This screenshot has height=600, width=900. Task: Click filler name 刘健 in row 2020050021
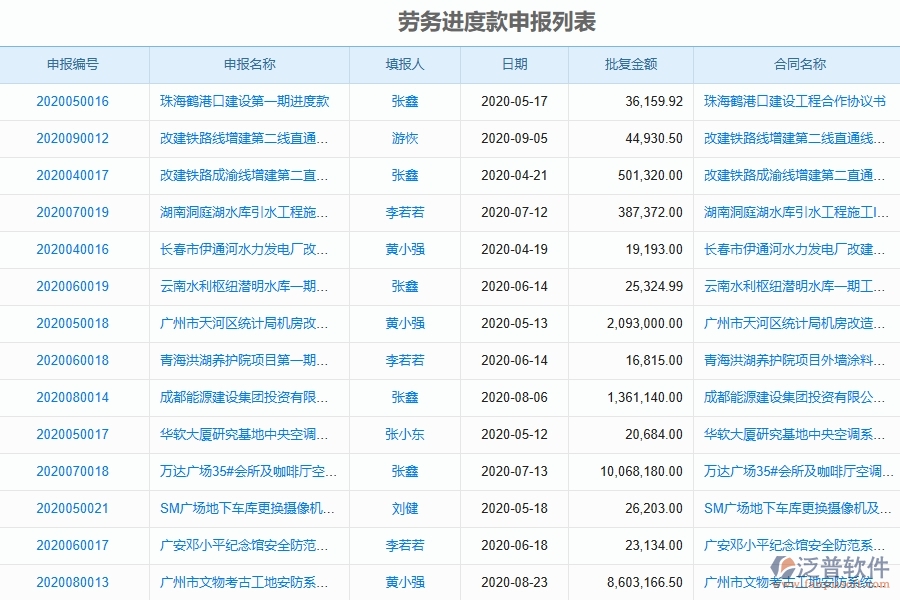tap(404, 508)
